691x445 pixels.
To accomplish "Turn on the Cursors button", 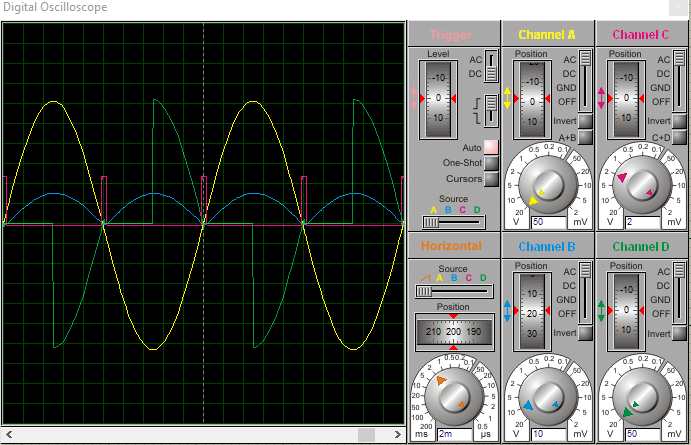I will point(491,179).
